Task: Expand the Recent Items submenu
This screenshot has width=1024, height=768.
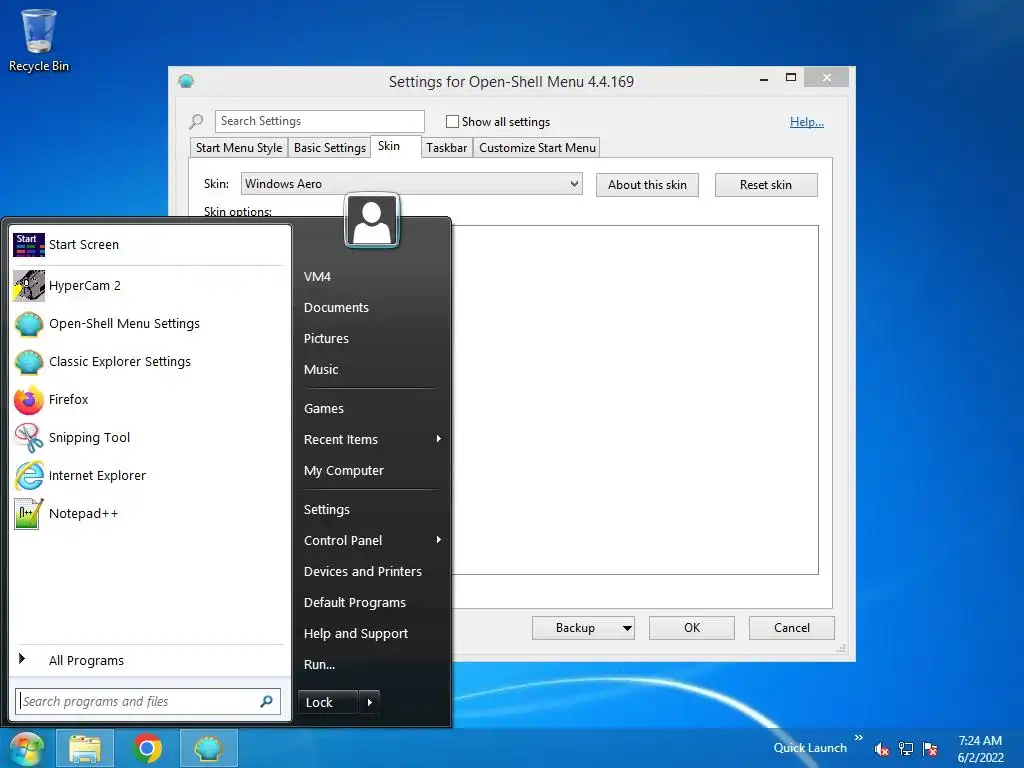Action: tap(439, 439)
